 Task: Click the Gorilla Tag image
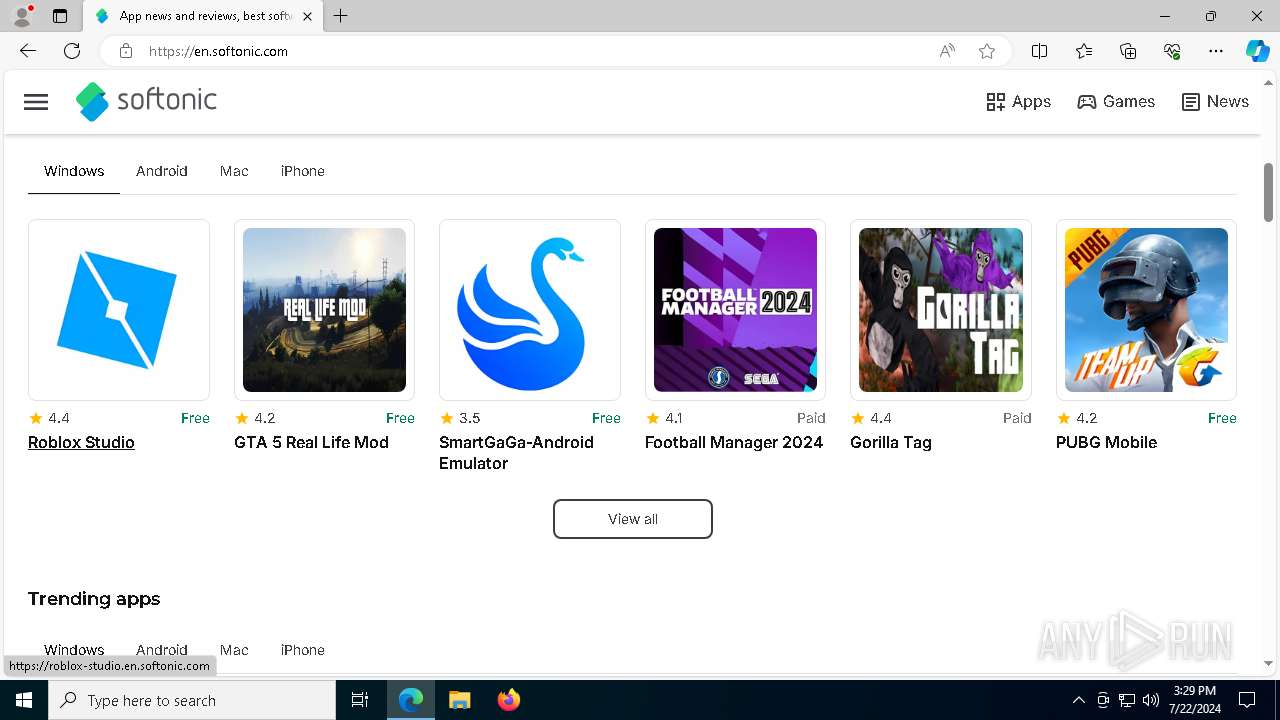pyautogui.click(x=941, y=310)
